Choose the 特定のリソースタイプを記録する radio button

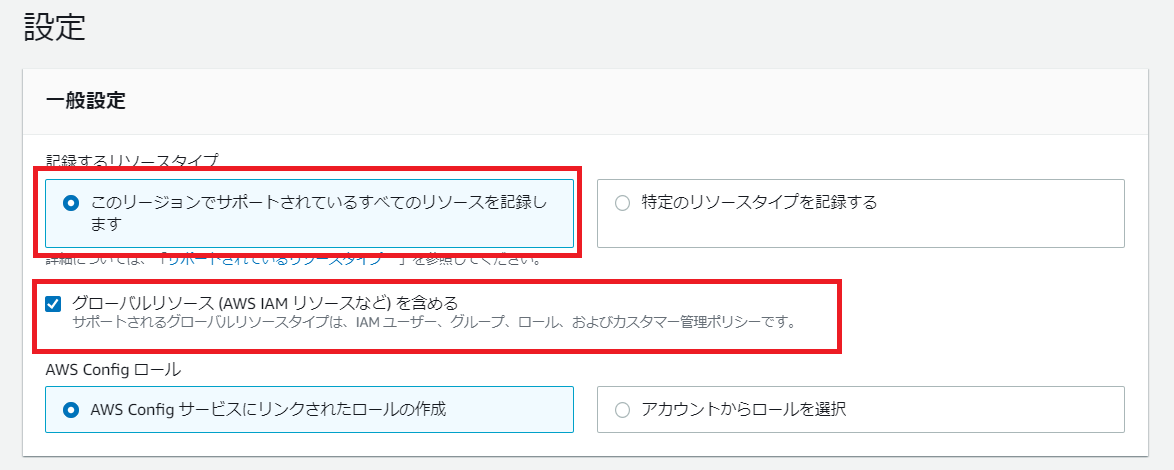point(622,203)
